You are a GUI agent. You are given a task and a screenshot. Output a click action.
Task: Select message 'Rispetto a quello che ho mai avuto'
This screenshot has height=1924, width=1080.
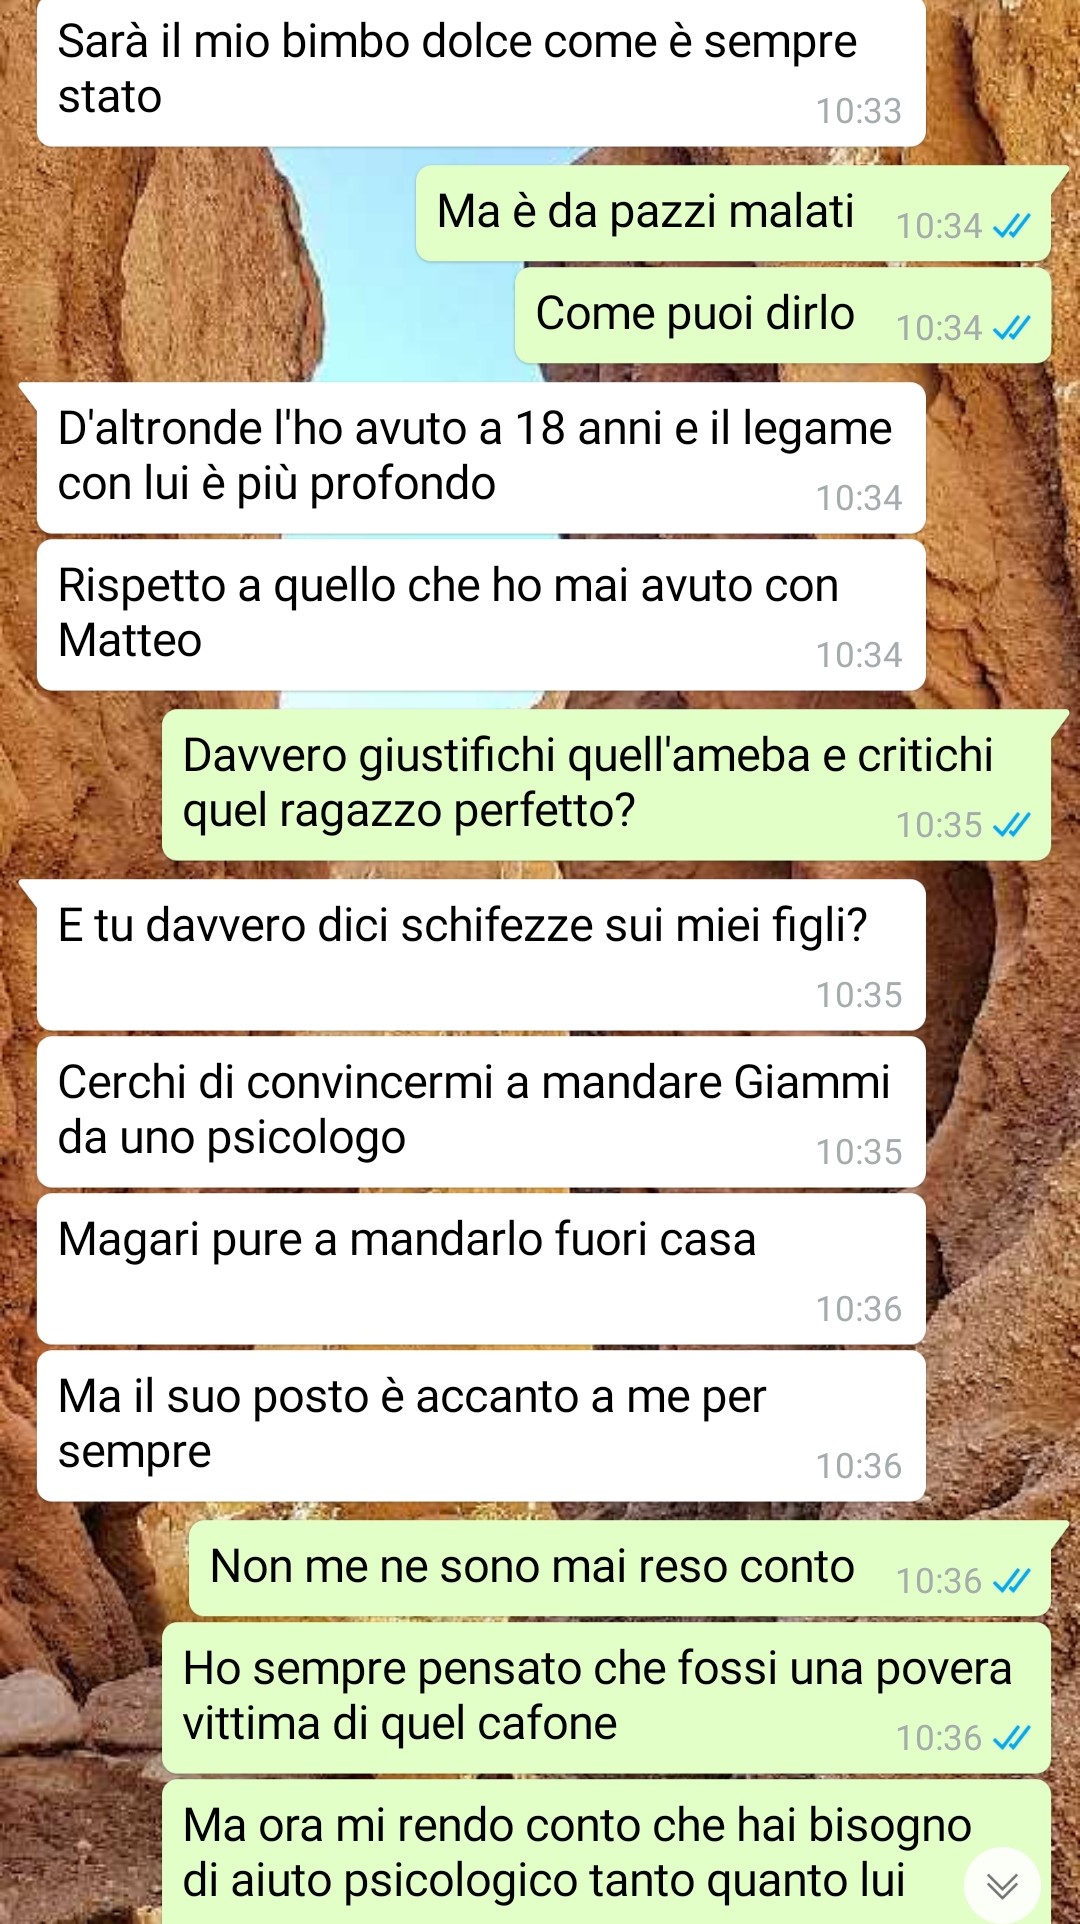click(x=481, y=615)
